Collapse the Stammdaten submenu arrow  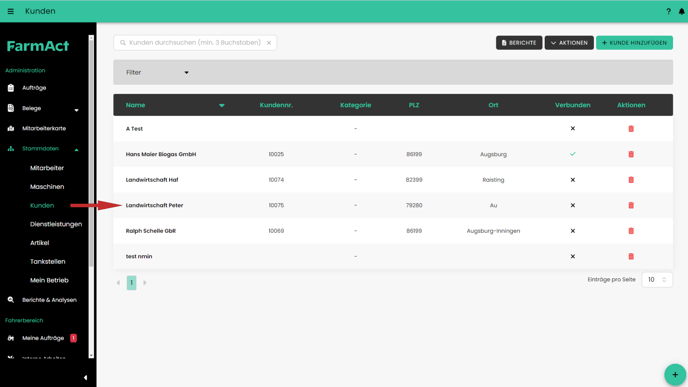click(x=76, y=150)
